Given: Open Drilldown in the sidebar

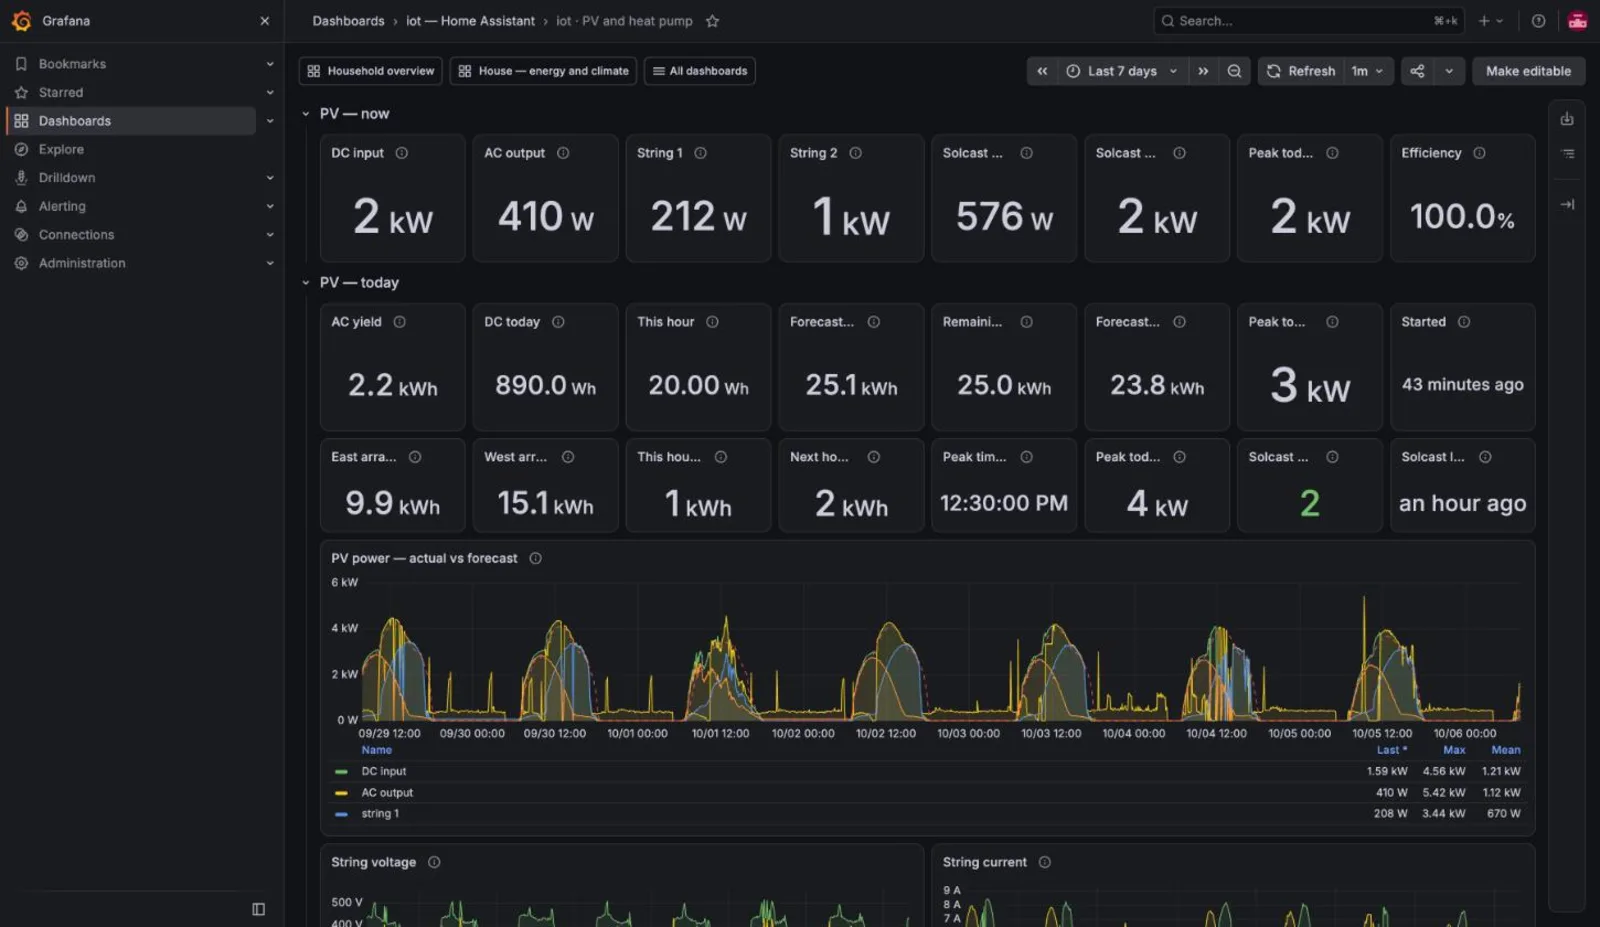Looking at the screenshot, I should click(x=67, y=178).
